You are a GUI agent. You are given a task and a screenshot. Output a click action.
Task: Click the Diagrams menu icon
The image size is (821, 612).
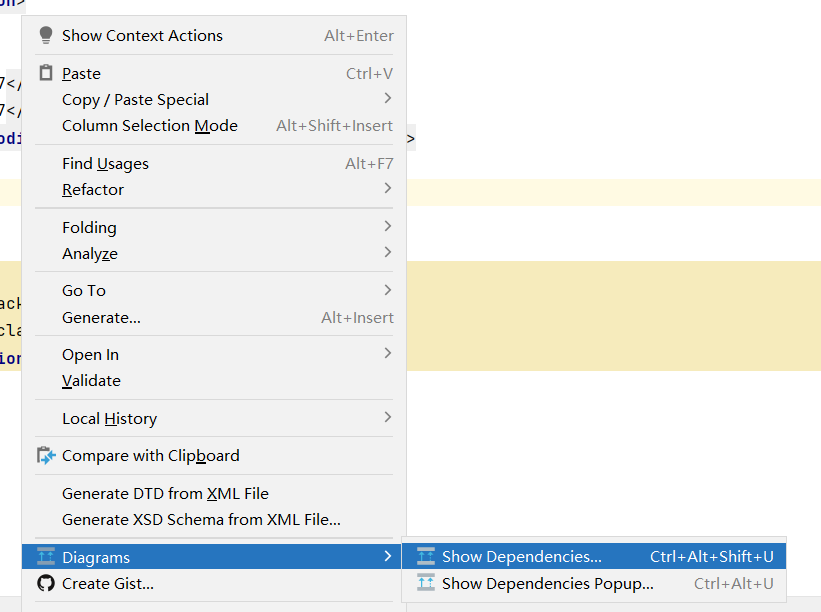[46, 557]
